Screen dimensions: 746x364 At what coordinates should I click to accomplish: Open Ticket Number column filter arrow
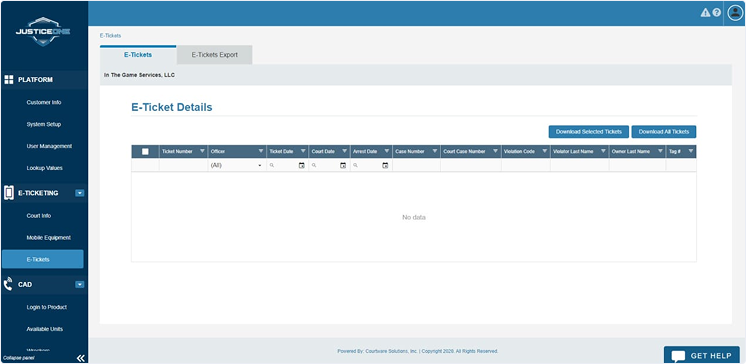tap(202, 151)
